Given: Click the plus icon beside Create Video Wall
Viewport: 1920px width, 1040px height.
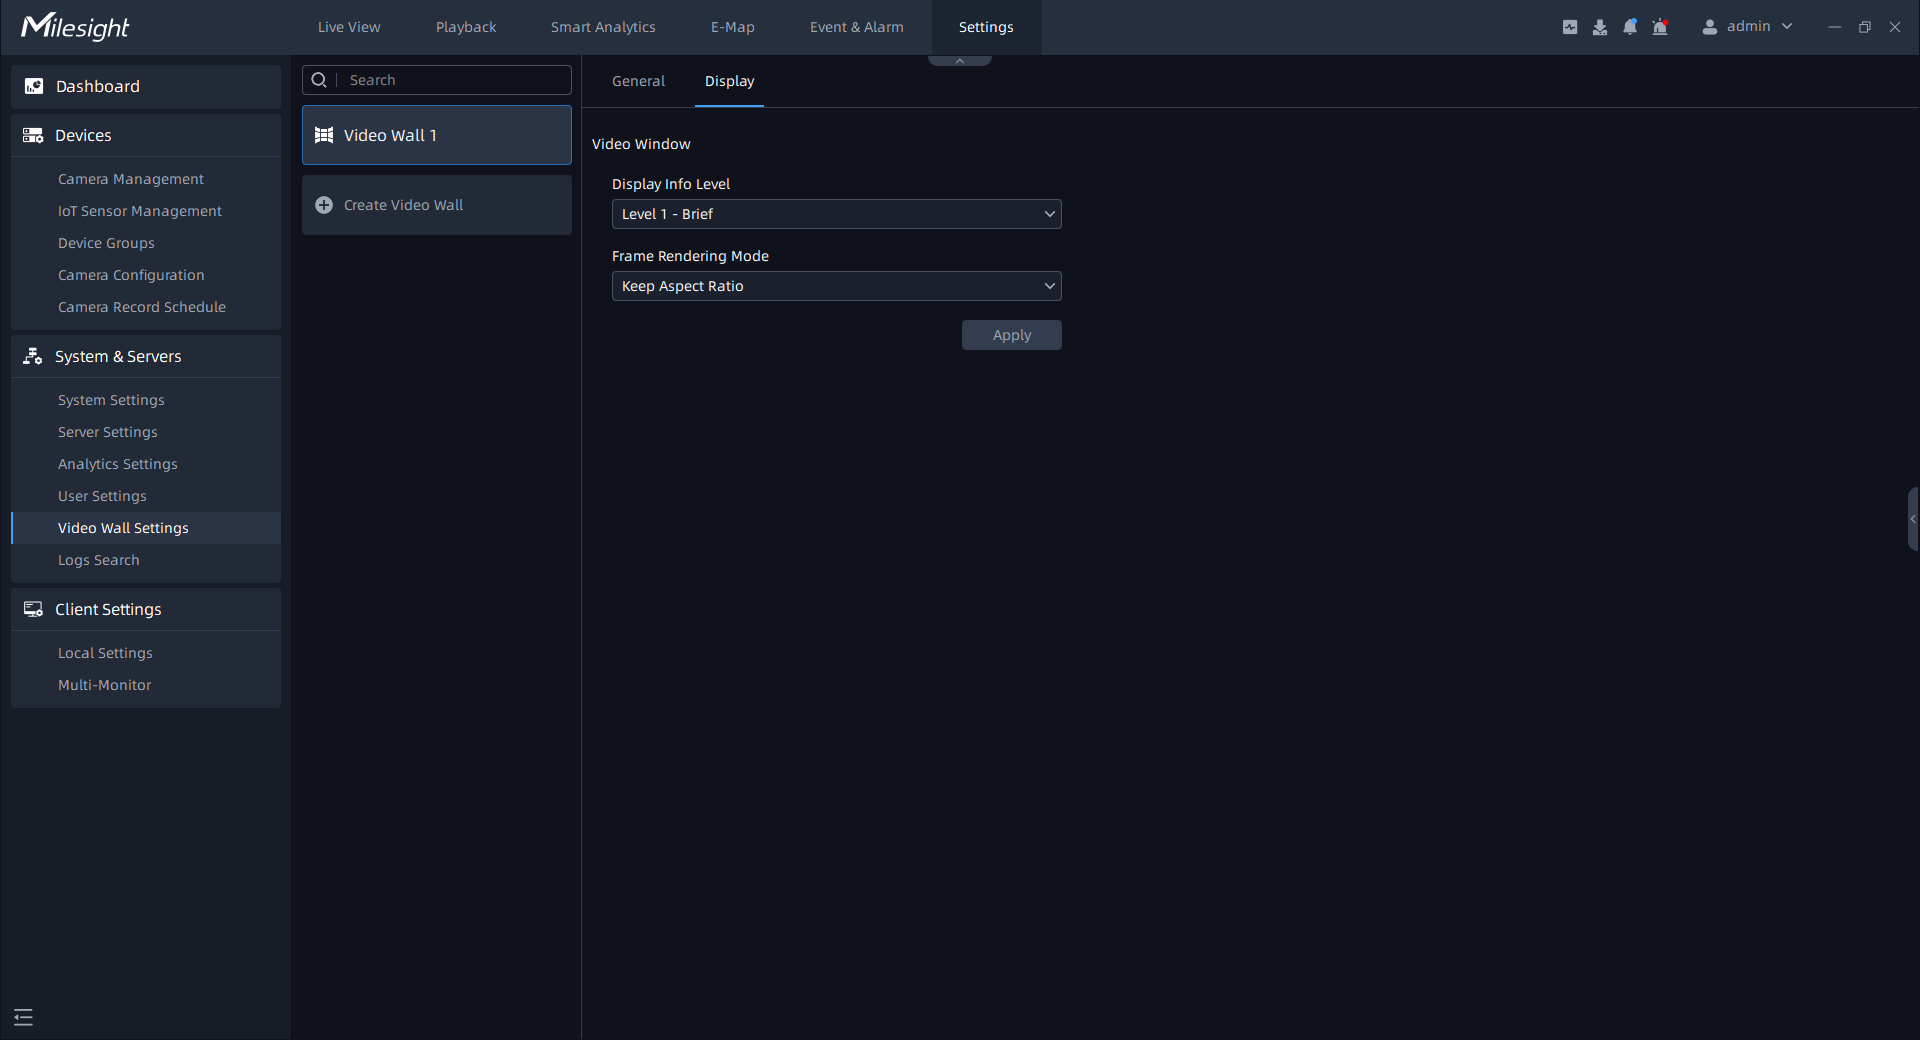Looking at the screenshot, I should (324, 205).
